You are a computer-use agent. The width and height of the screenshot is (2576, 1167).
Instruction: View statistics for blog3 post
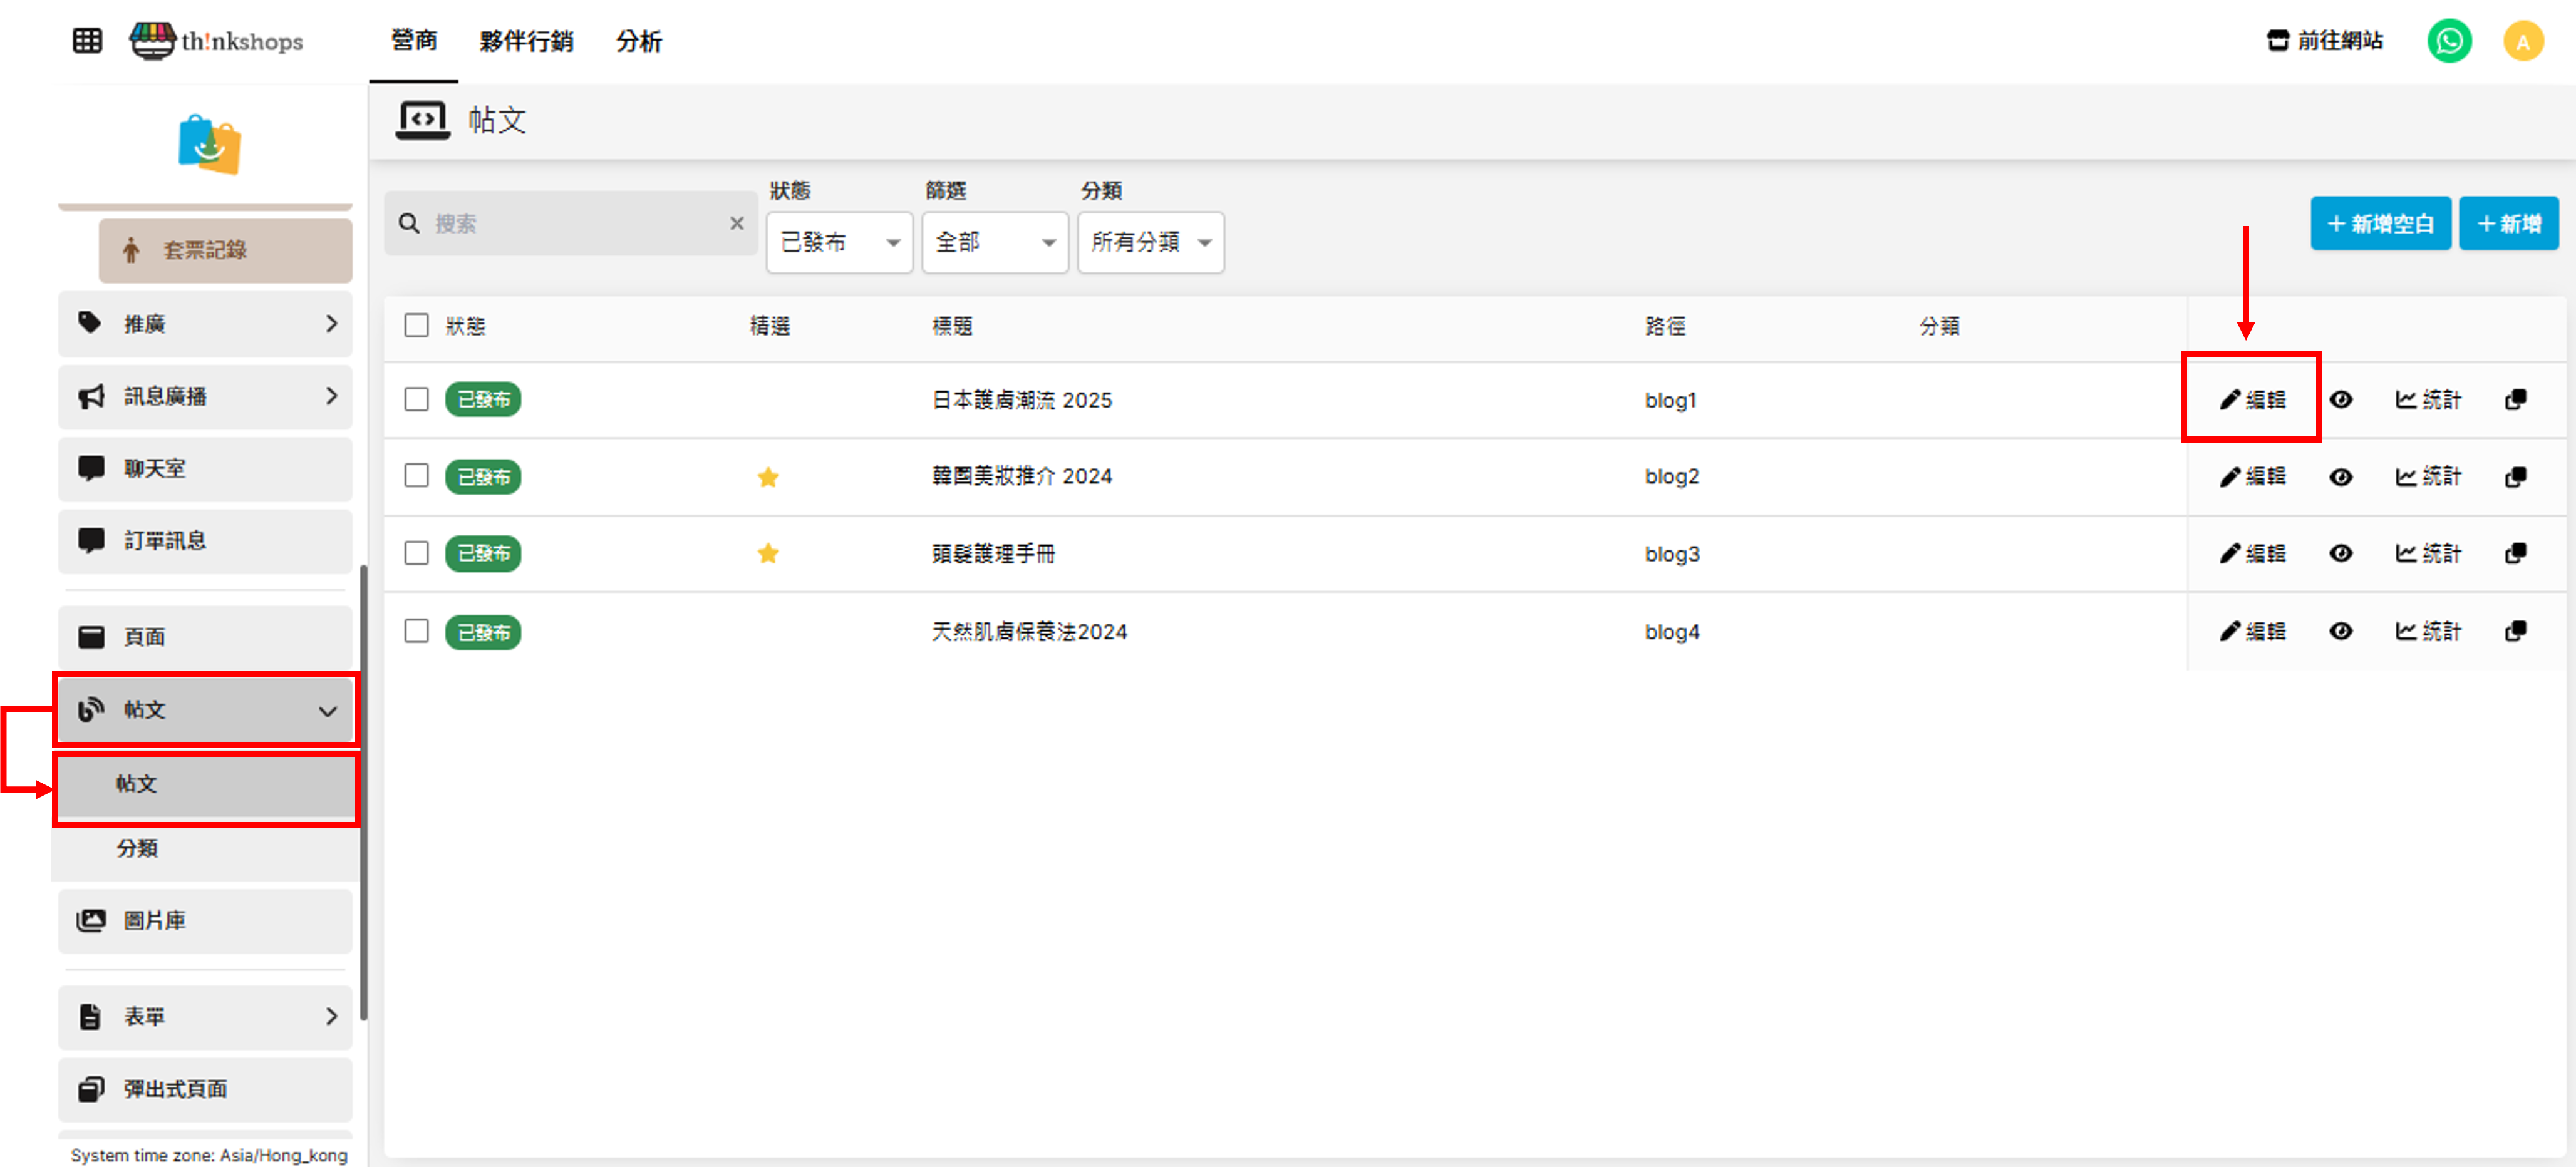(x=2427, y=554)
